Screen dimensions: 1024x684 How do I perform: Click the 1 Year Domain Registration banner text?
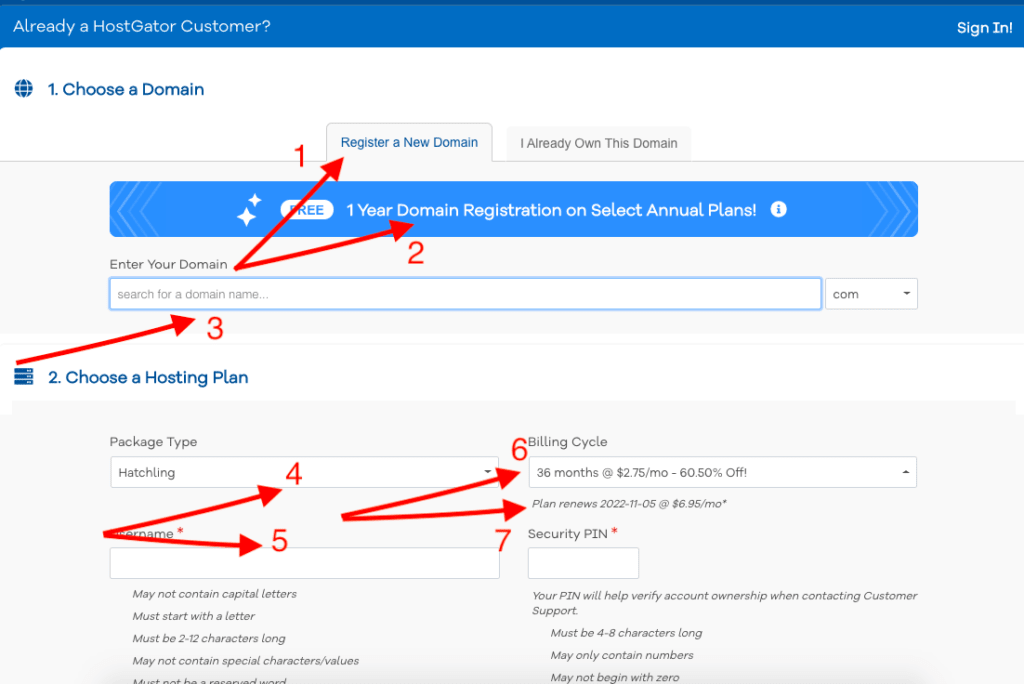pos(551,210)
